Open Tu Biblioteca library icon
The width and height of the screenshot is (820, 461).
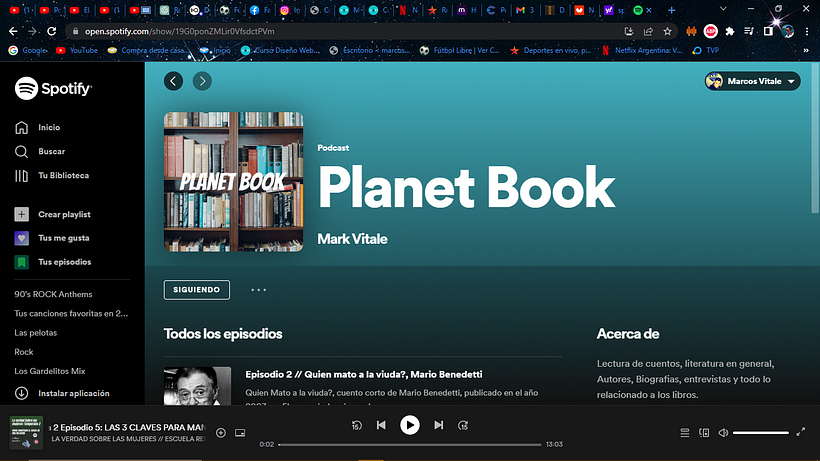tap(21, 176)
